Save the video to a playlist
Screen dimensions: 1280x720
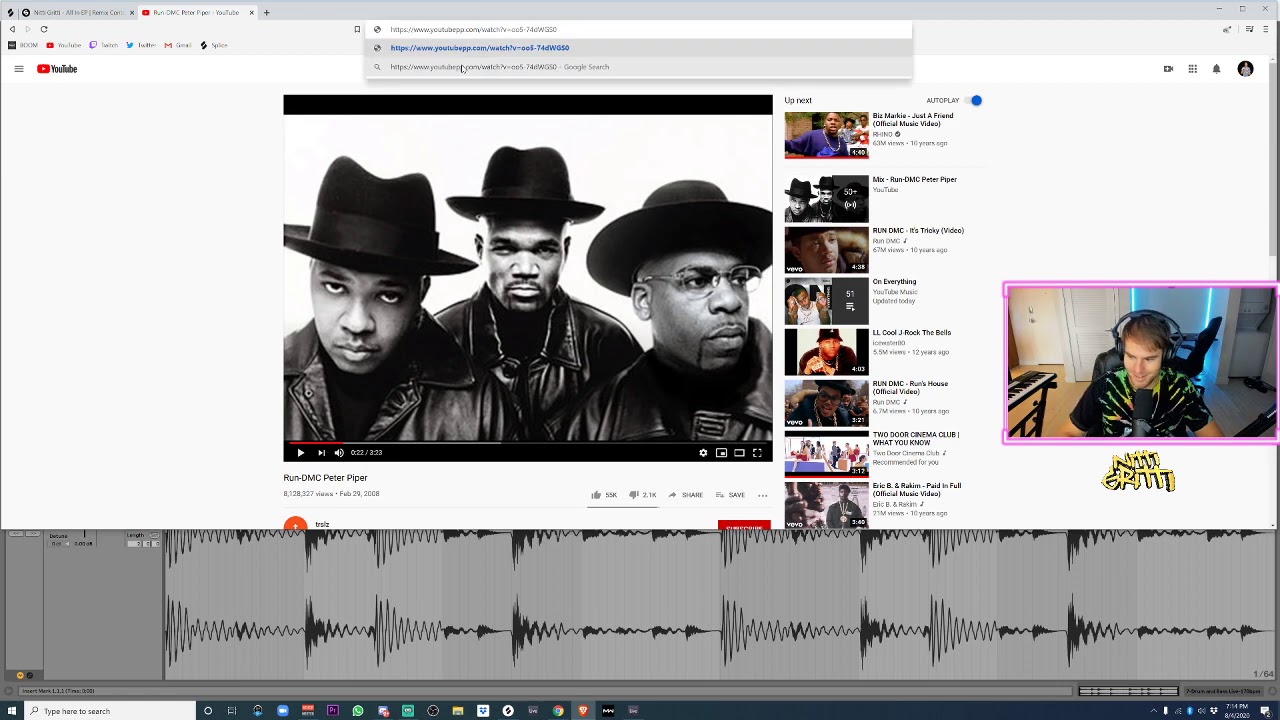pyautogui.click(x=729, y=495)
